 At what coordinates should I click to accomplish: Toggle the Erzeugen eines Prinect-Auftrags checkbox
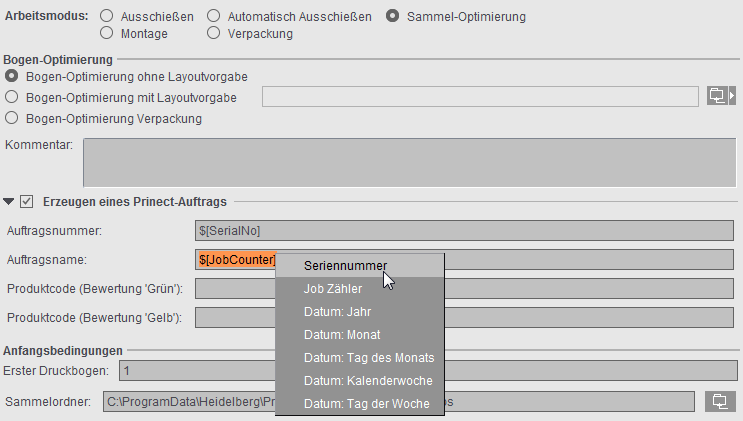27,201
